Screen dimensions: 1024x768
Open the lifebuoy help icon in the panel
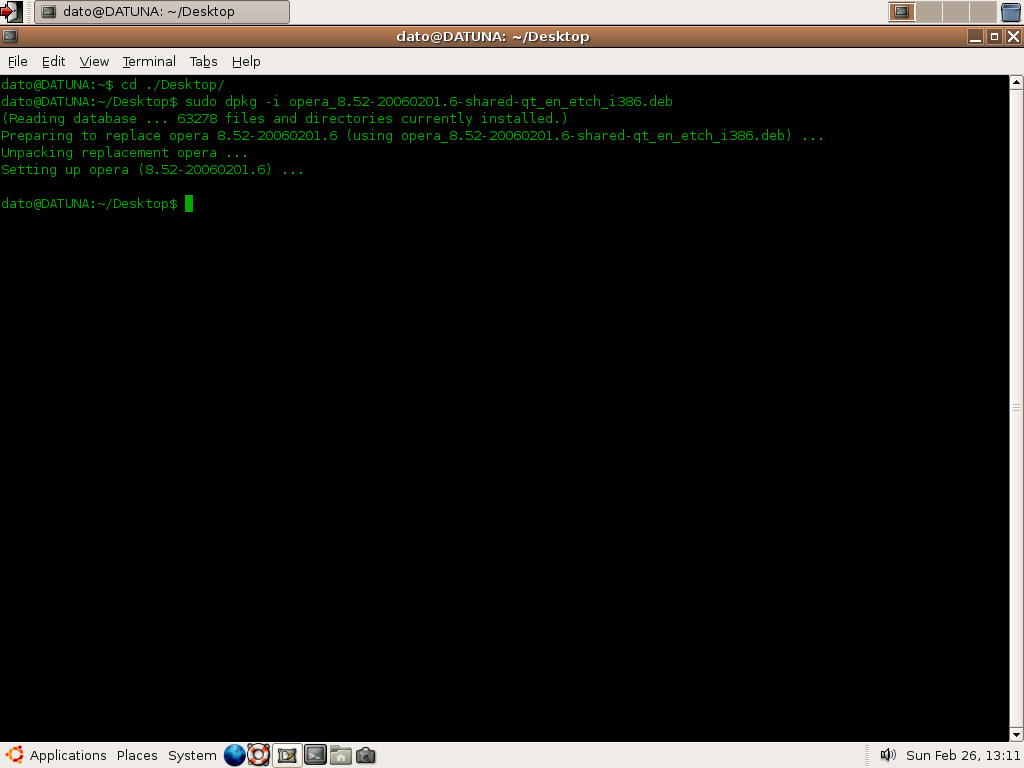[259, 755]
